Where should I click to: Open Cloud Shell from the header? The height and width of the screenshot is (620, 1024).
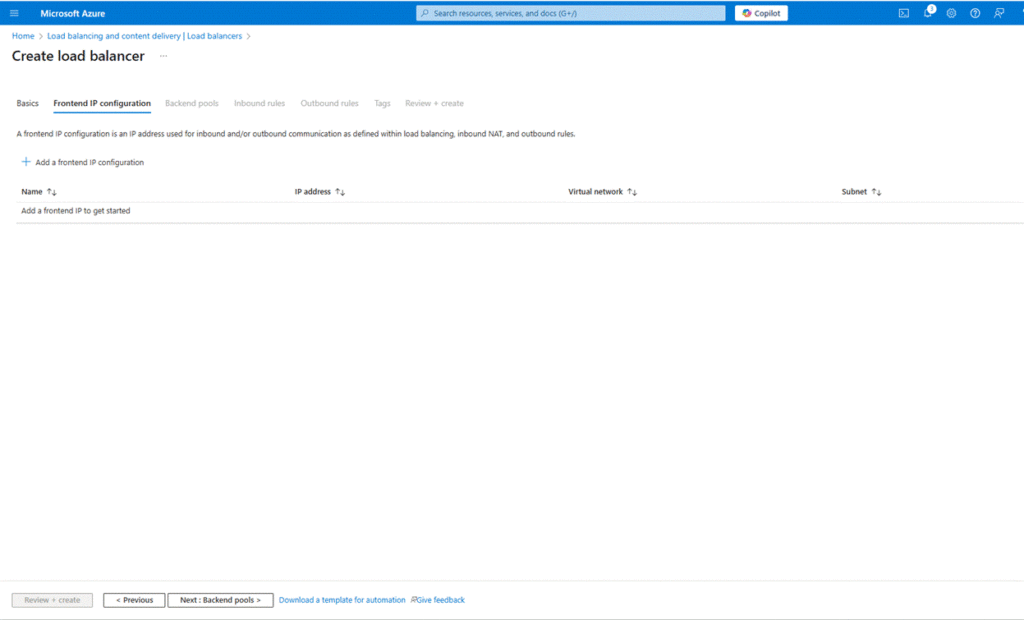click(x=903, y=13)
